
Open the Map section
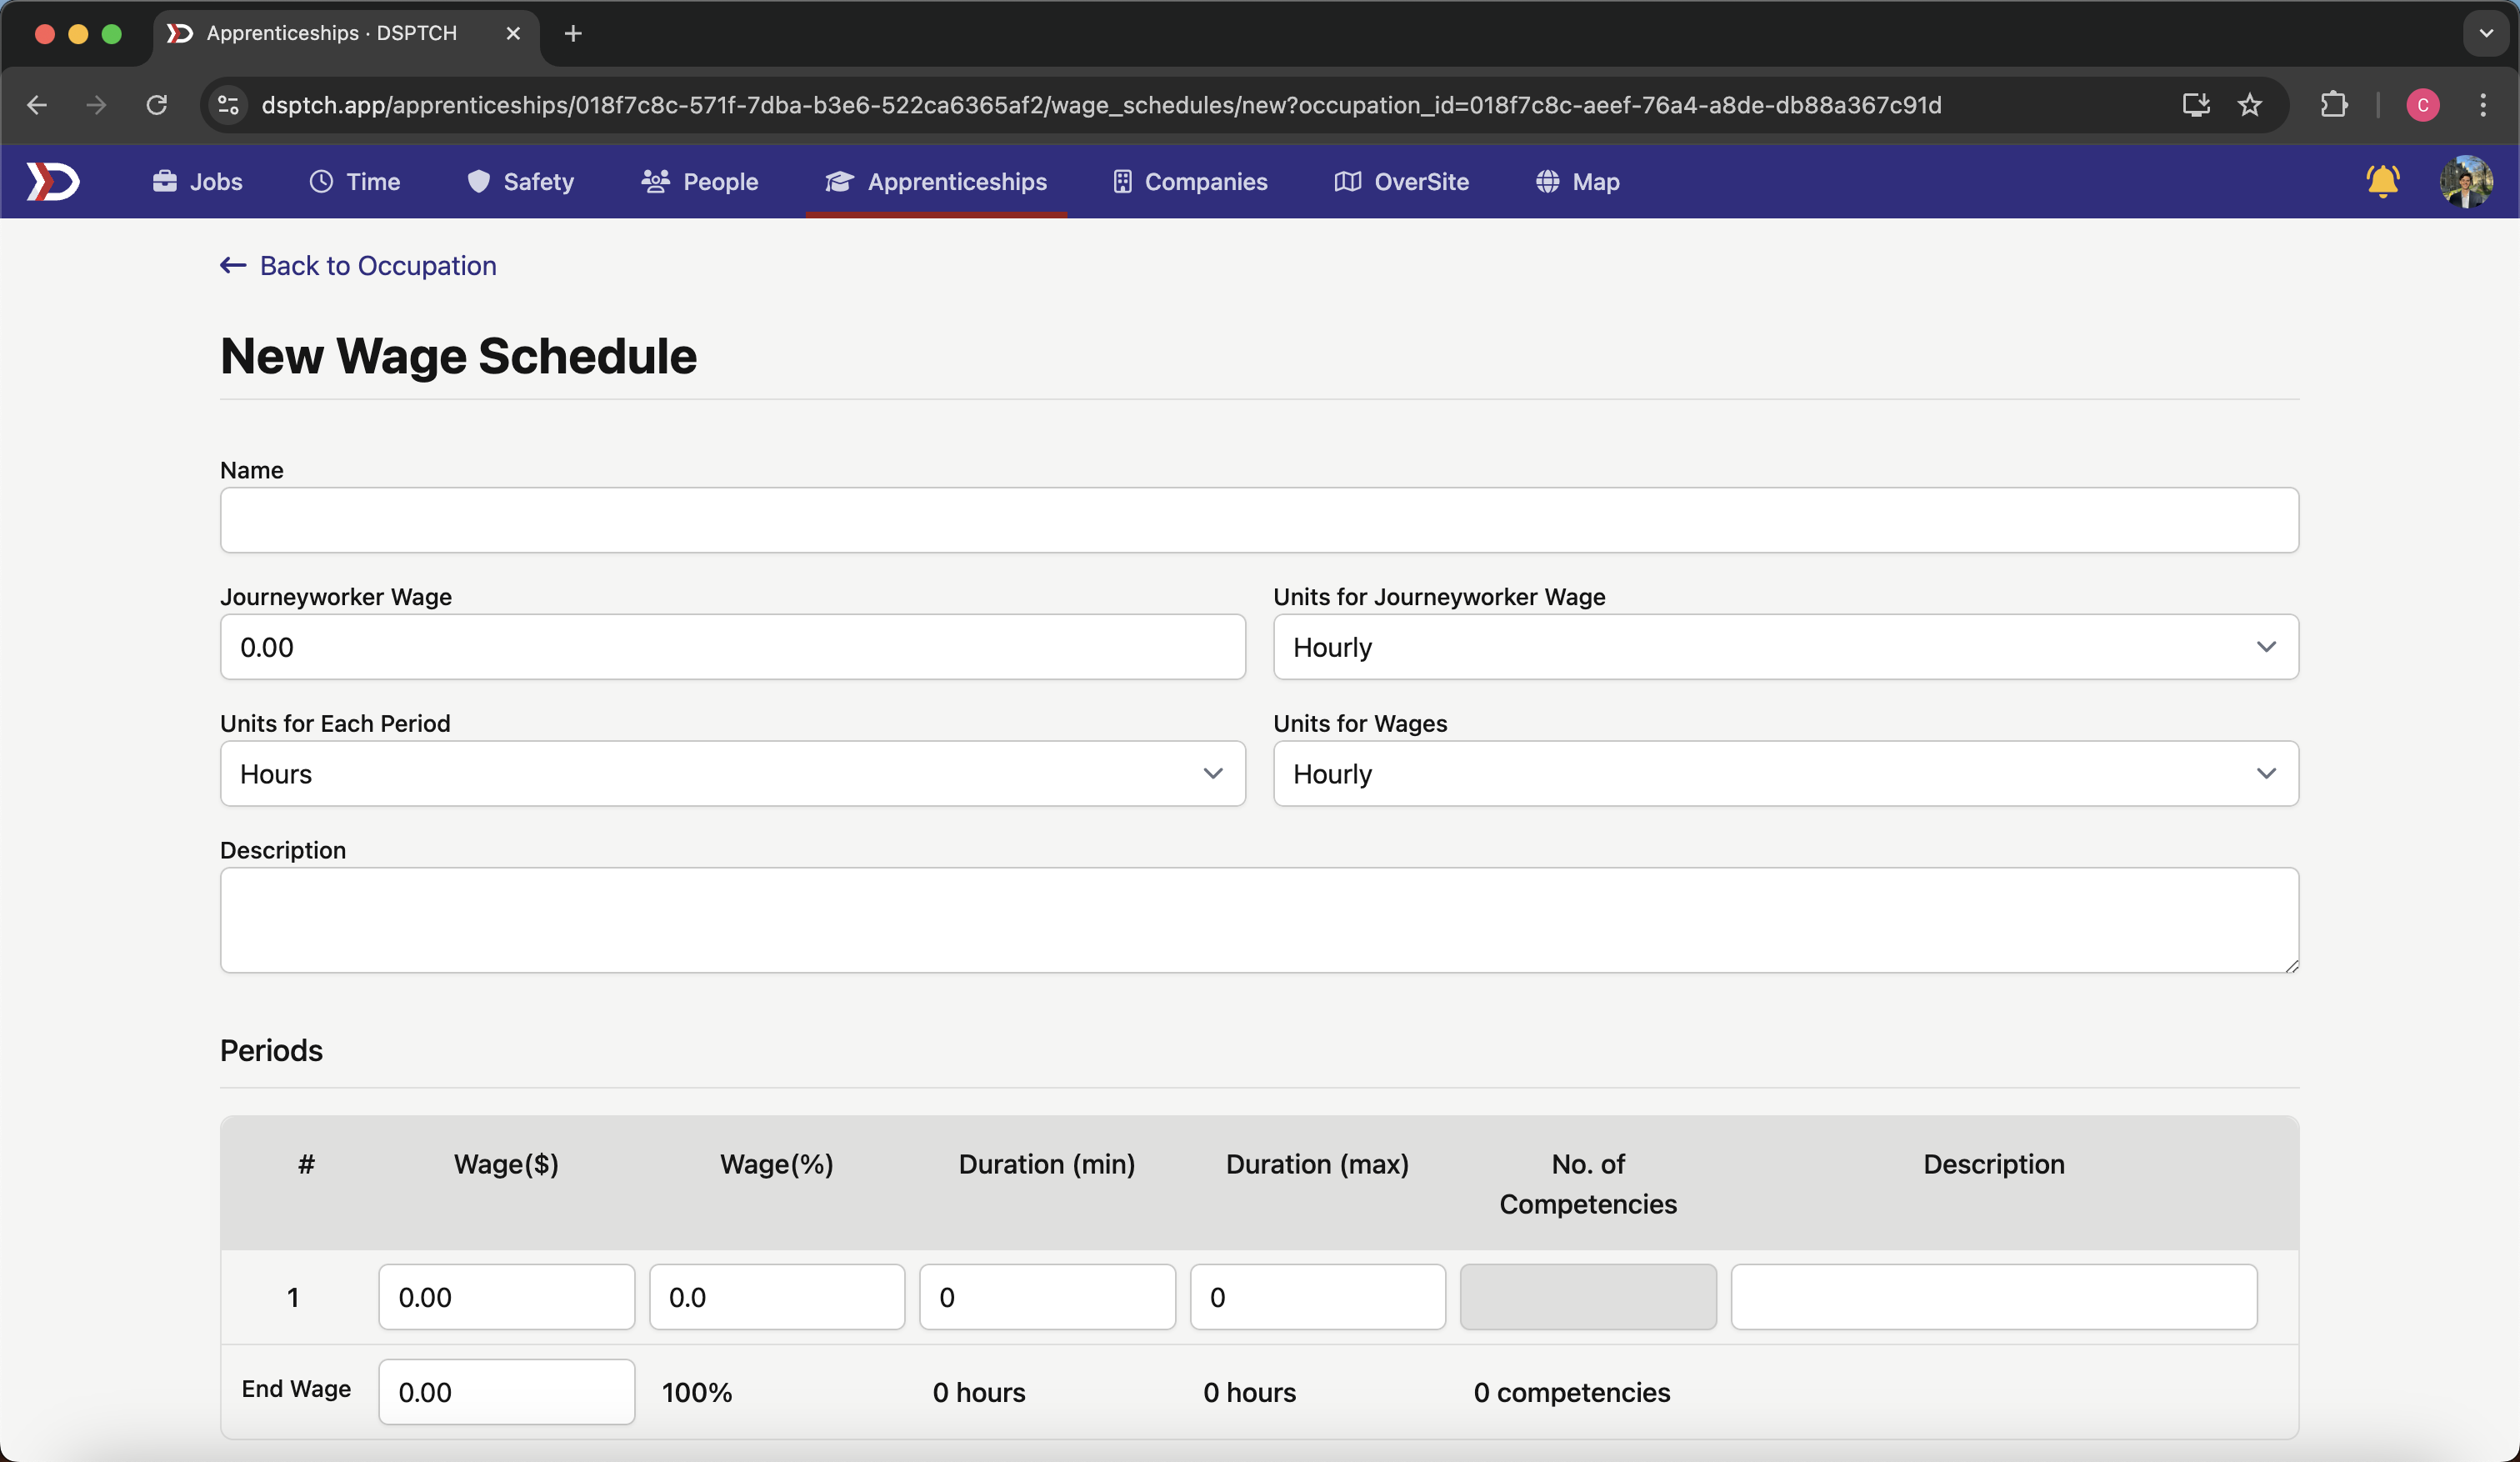click(x=1578, y=182)
